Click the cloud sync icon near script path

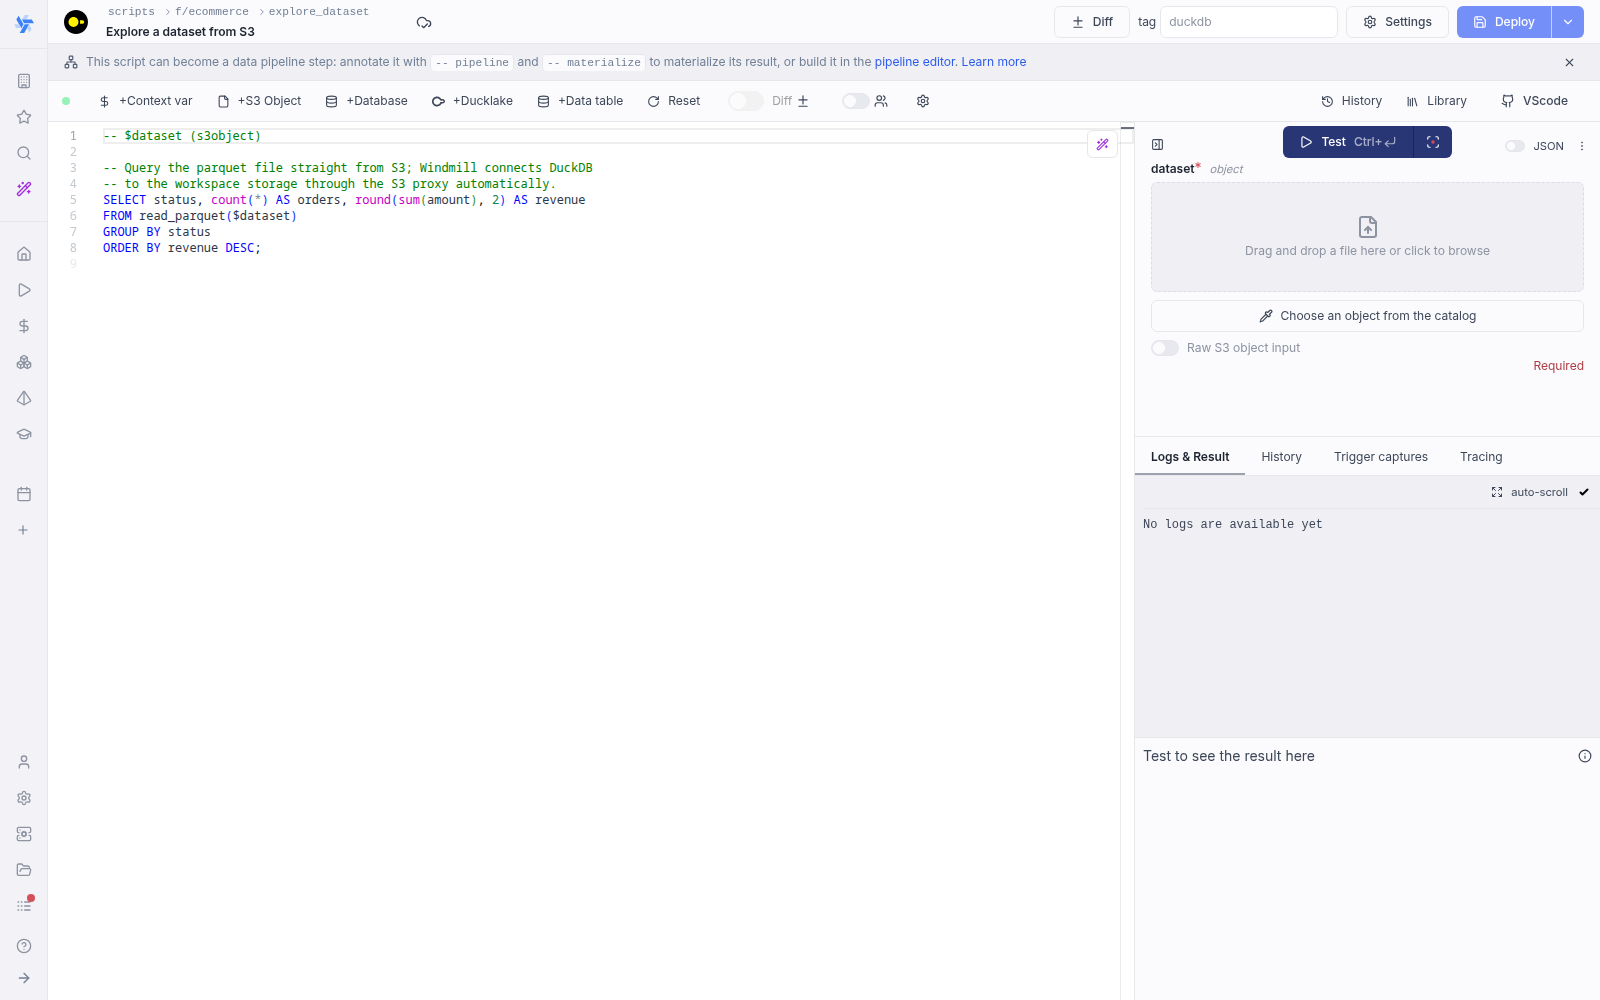(424, 22)
